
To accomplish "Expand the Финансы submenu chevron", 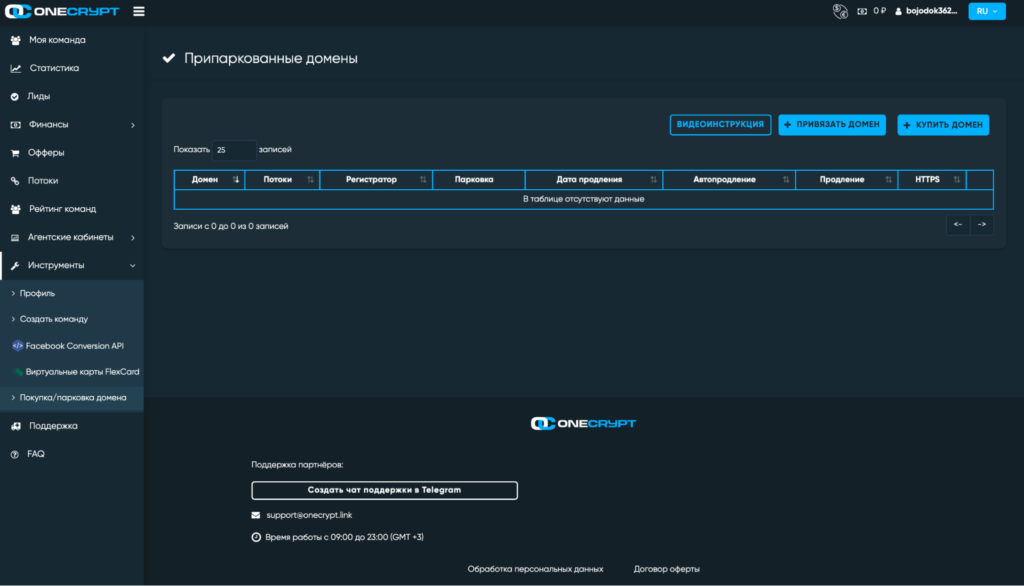I will (133, 125).
